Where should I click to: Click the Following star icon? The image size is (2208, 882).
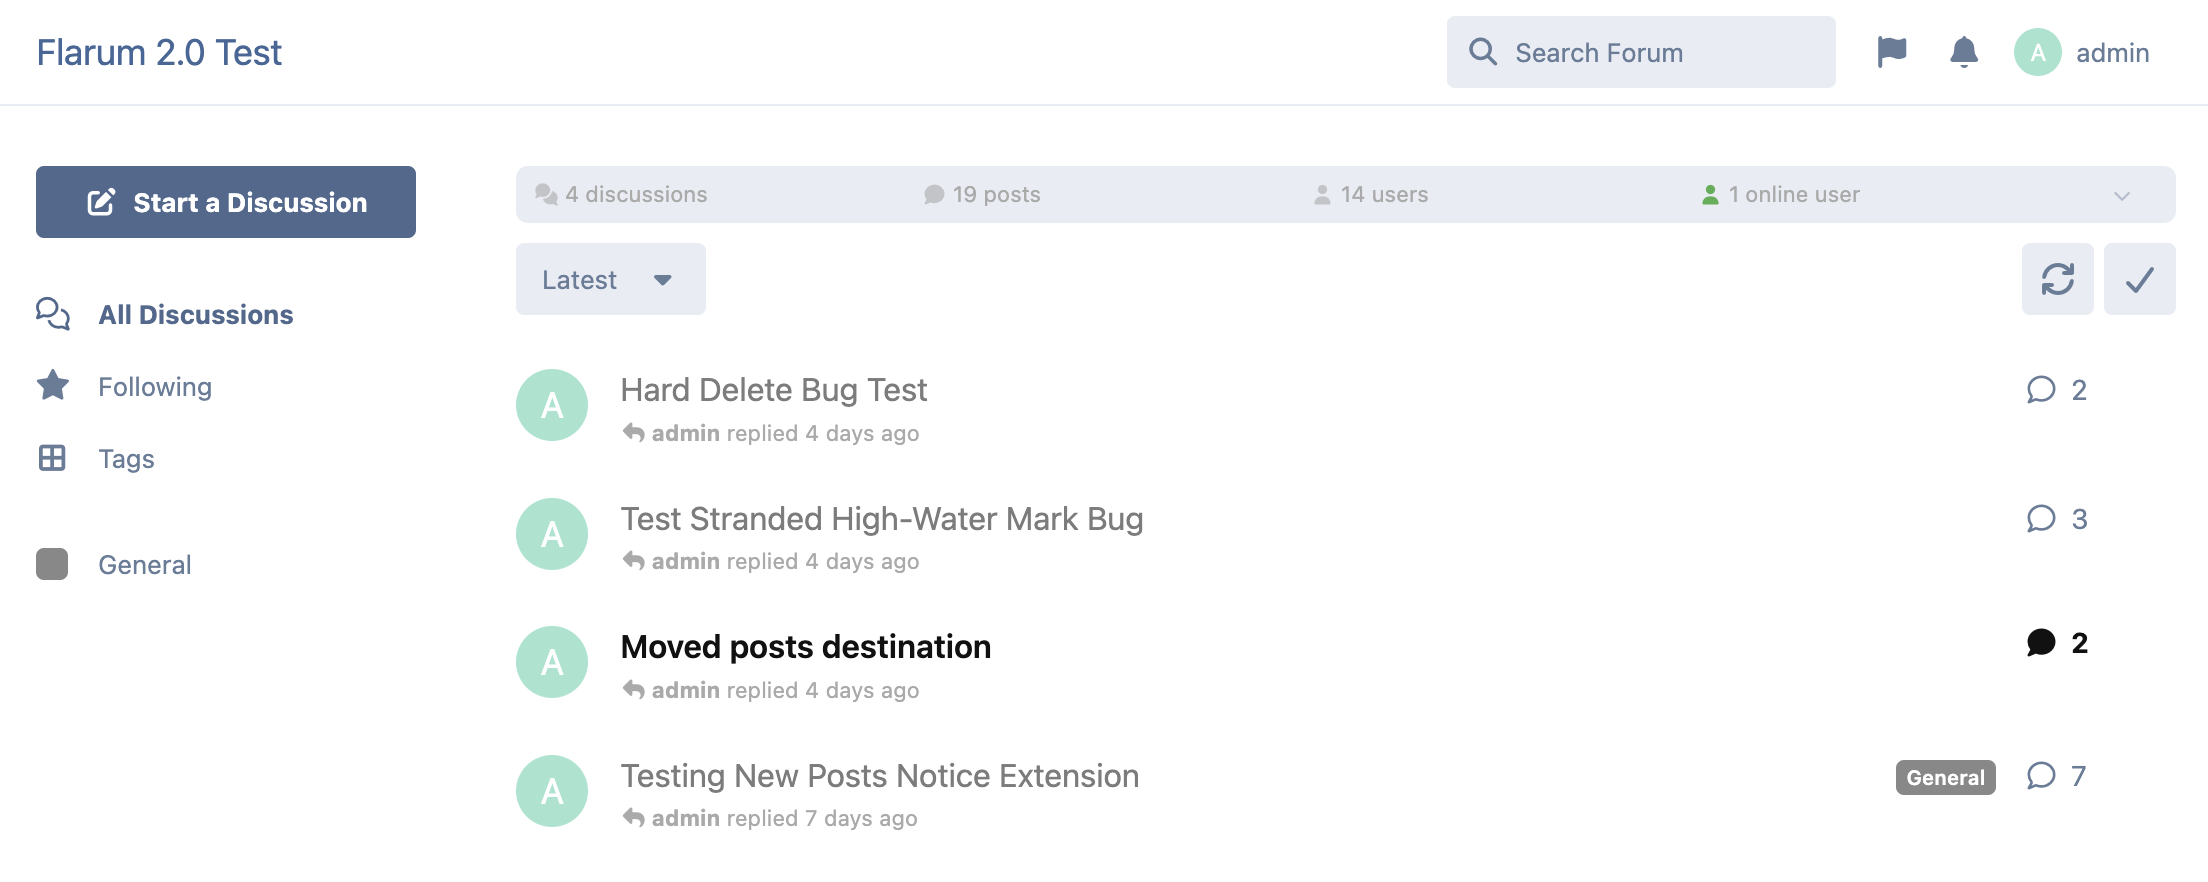[x=51, y=386]
